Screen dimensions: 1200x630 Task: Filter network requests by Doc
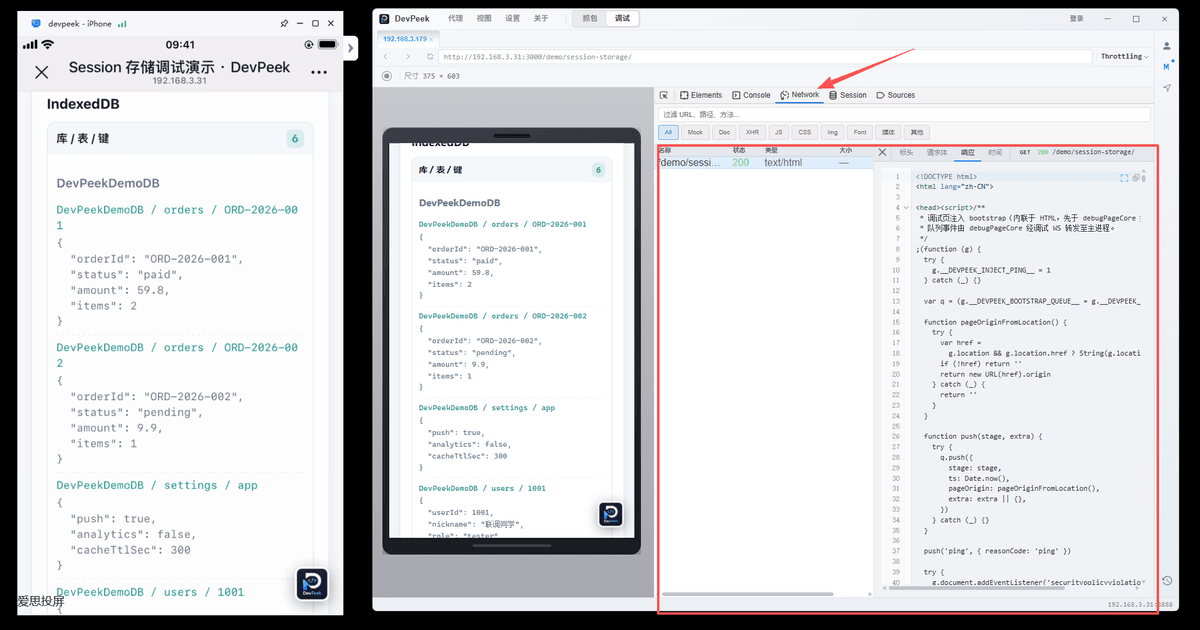tap(724, 132)
